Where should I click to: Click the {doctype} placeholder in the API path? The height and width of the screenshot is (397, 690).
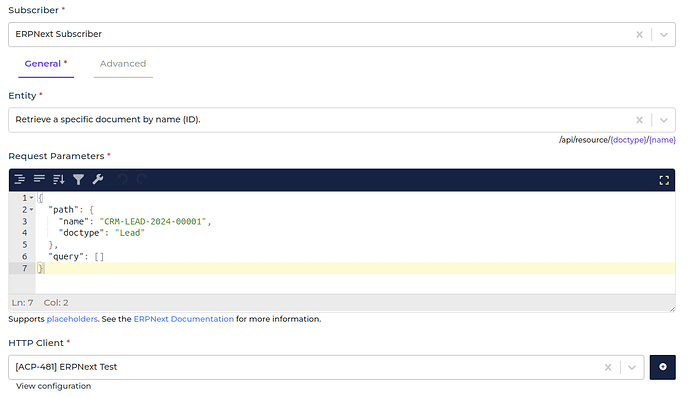(628, 140)
